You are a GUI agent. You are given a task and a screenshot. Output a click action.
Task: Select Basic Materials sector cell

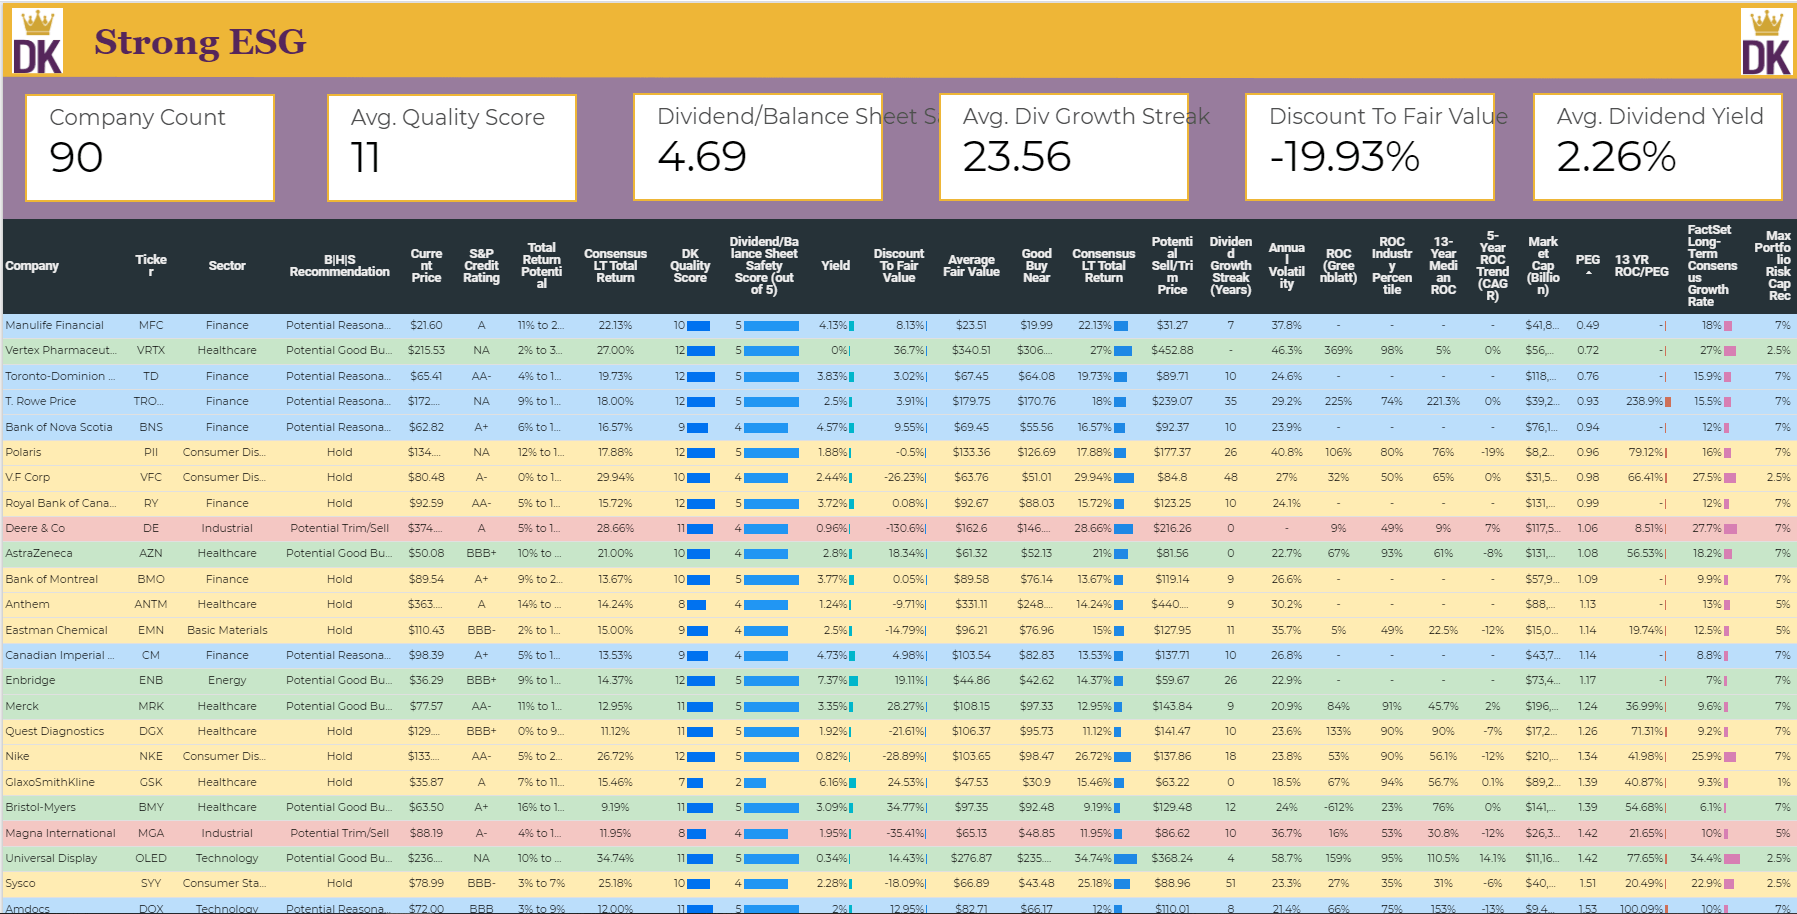coord(227,631)
